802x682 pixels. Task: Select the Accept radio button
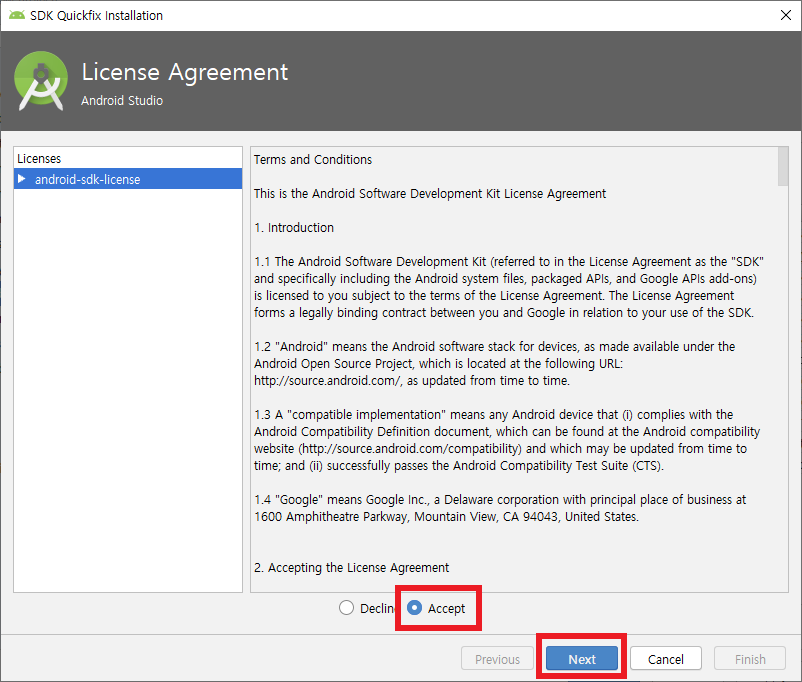pos(414,608)
